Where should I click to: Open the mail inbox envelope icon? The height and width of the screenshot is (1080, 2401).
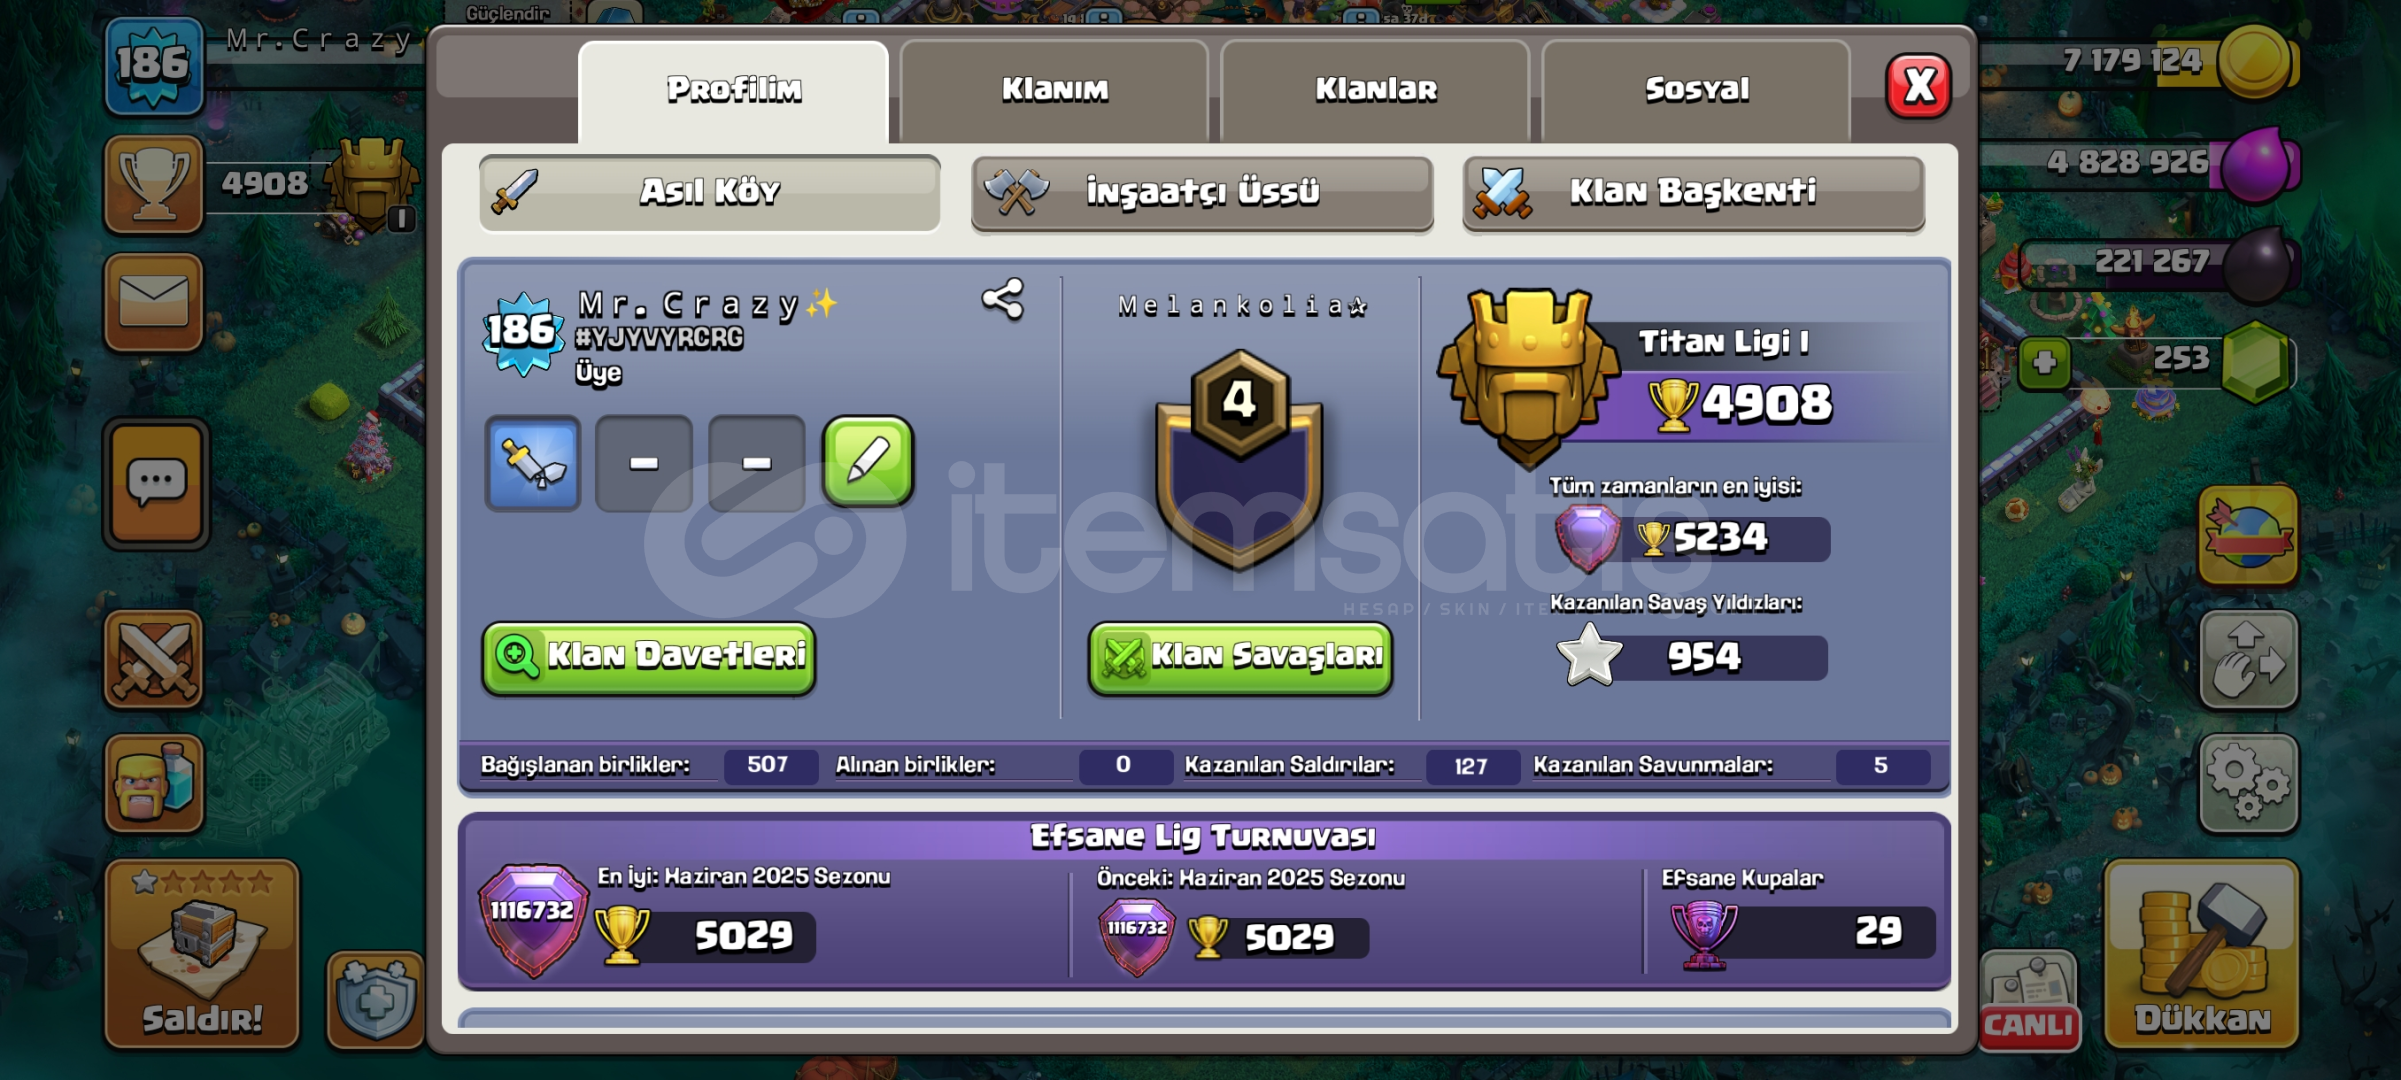154,301
